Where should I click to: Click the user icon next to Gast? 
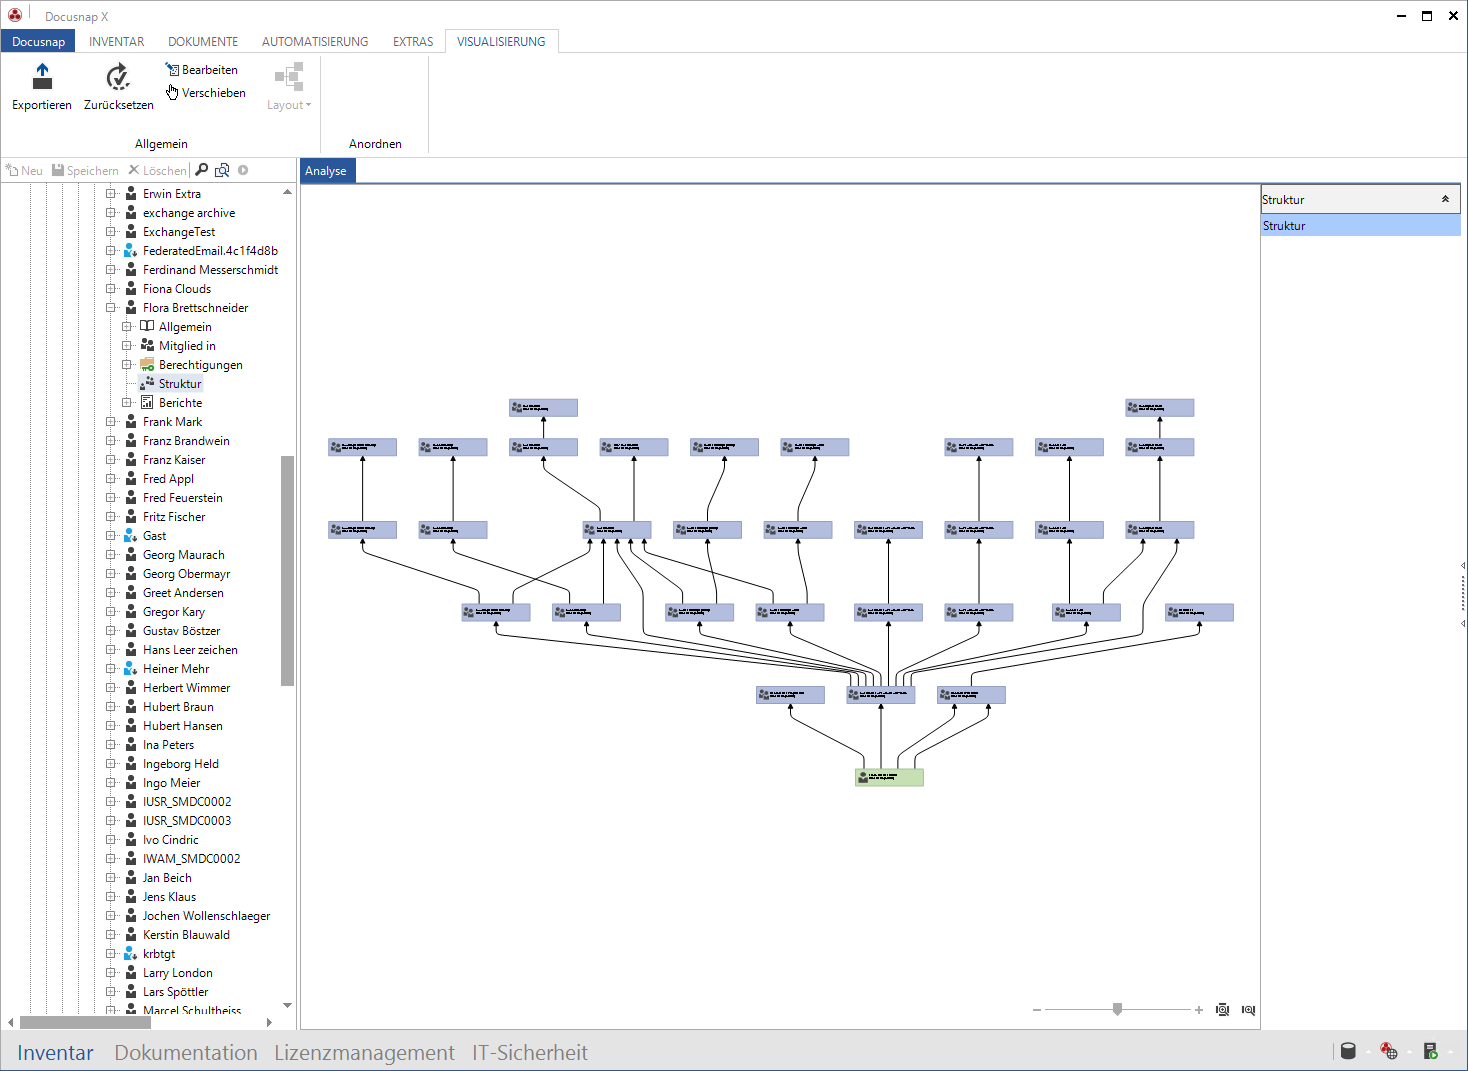[131, 536]
